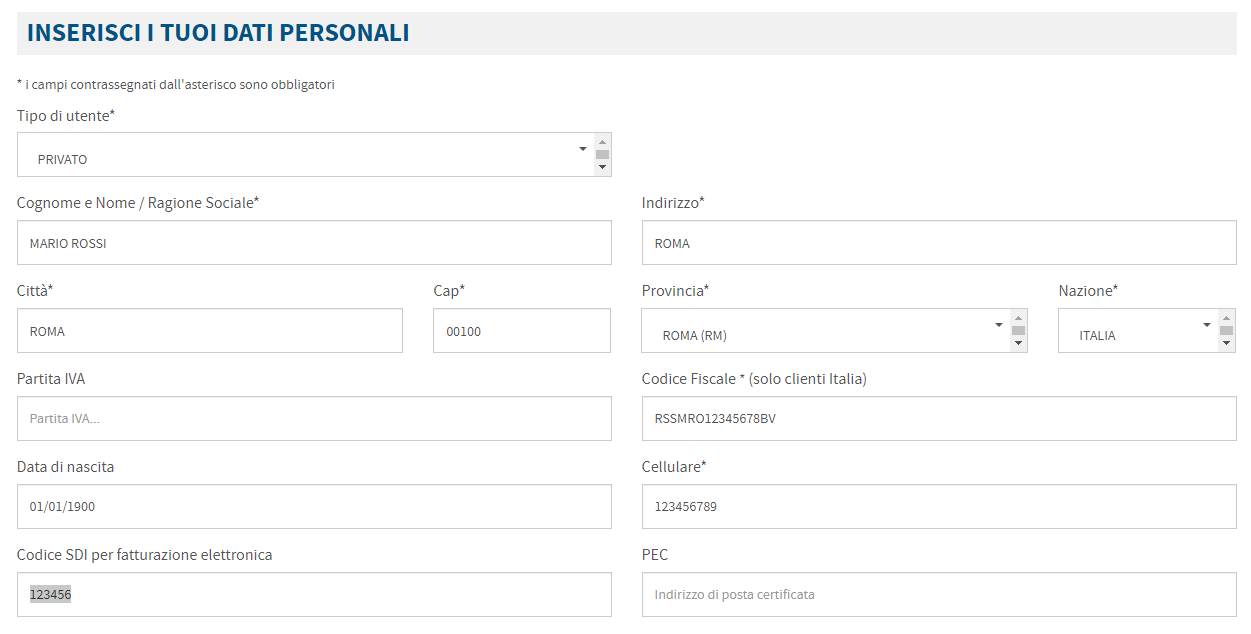Click Provincia list scroll down arrow

(1019, 344)
